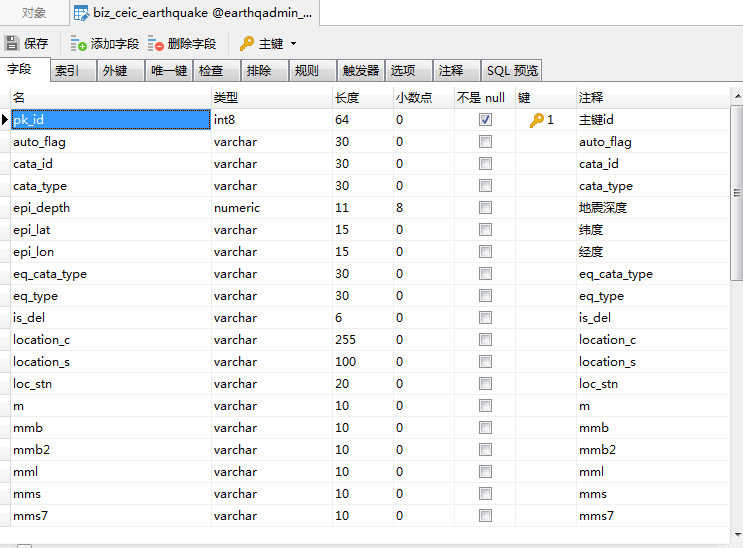The height and width of the screenshot is (548, 743).
Task: Select the eq_type field name
Action: [x=36, y=296]
